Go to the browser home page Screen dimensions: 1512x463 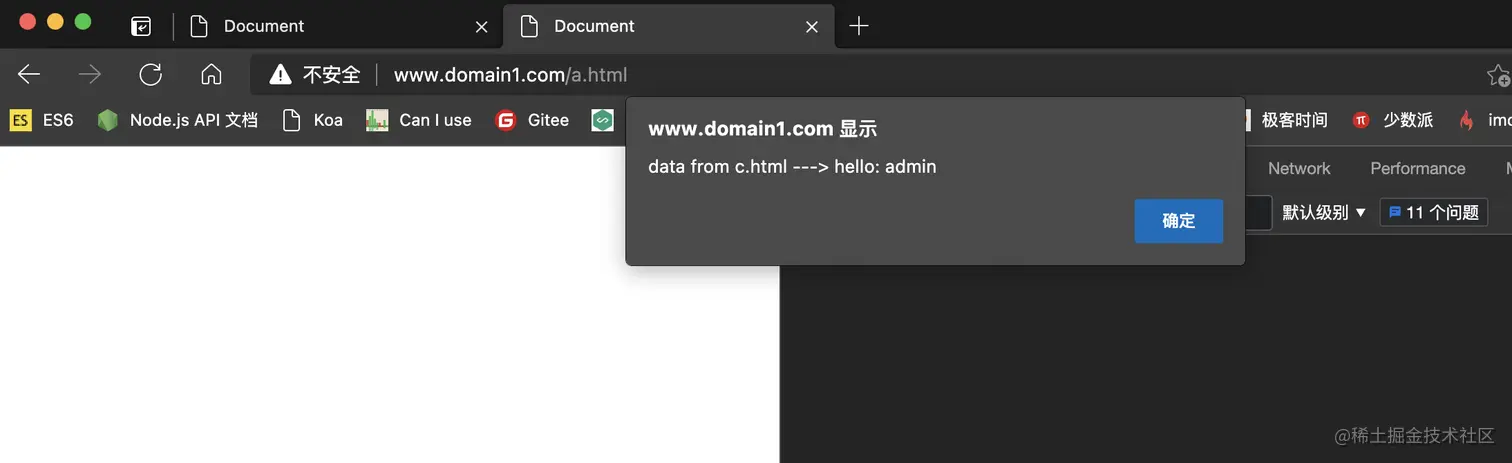(211, 74)
